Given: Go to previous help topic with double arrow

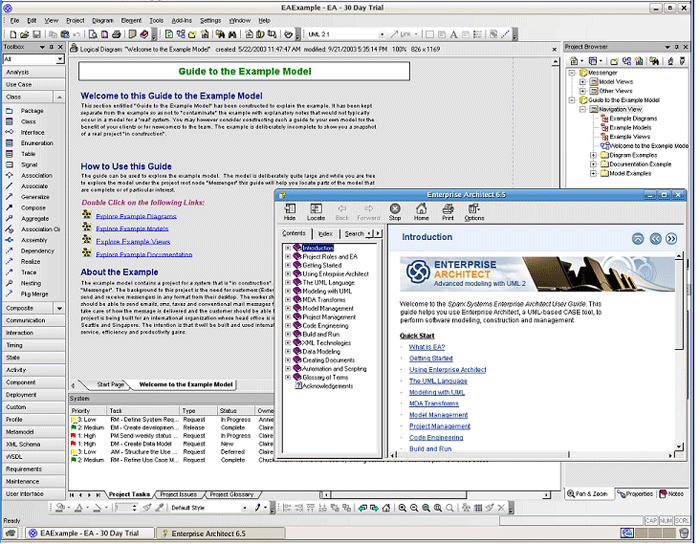Looking at the screenshot, I should point(655,239).
